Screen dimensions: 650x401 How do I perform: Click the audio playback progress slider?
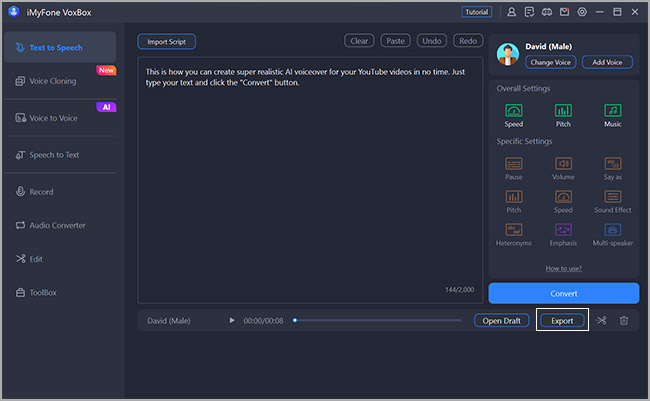pos(377,320)
